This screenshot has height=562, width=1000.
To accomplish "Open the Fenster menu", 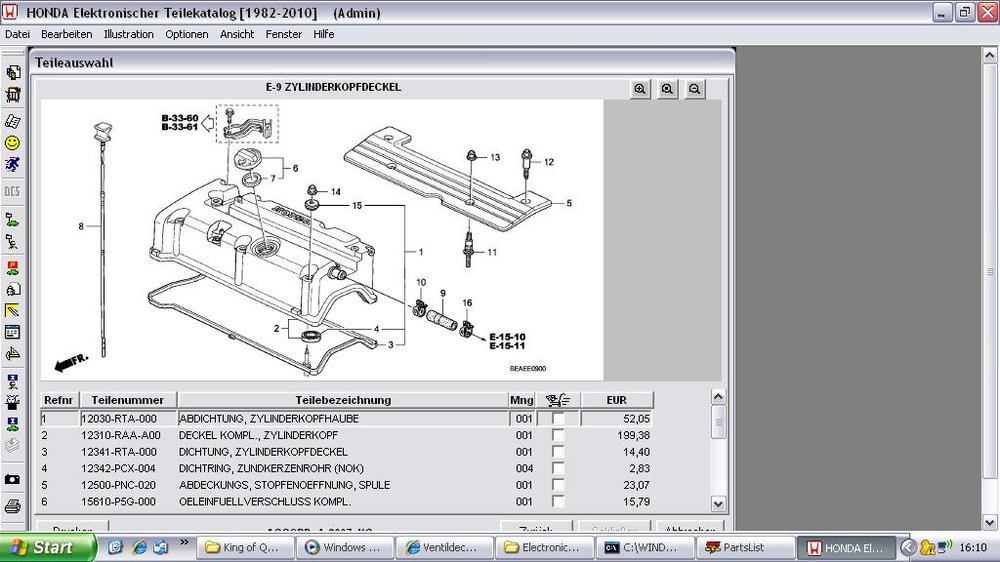I will [284, 34].
